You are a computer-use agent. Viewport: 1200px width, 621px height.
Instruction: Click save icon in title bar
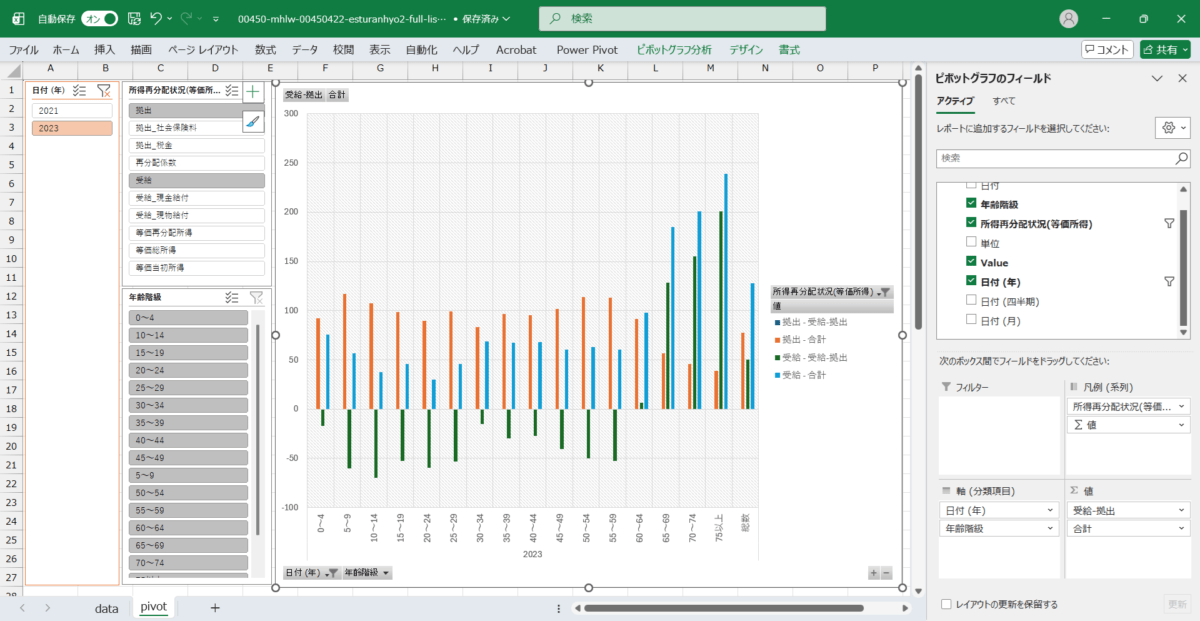point(133,19)
